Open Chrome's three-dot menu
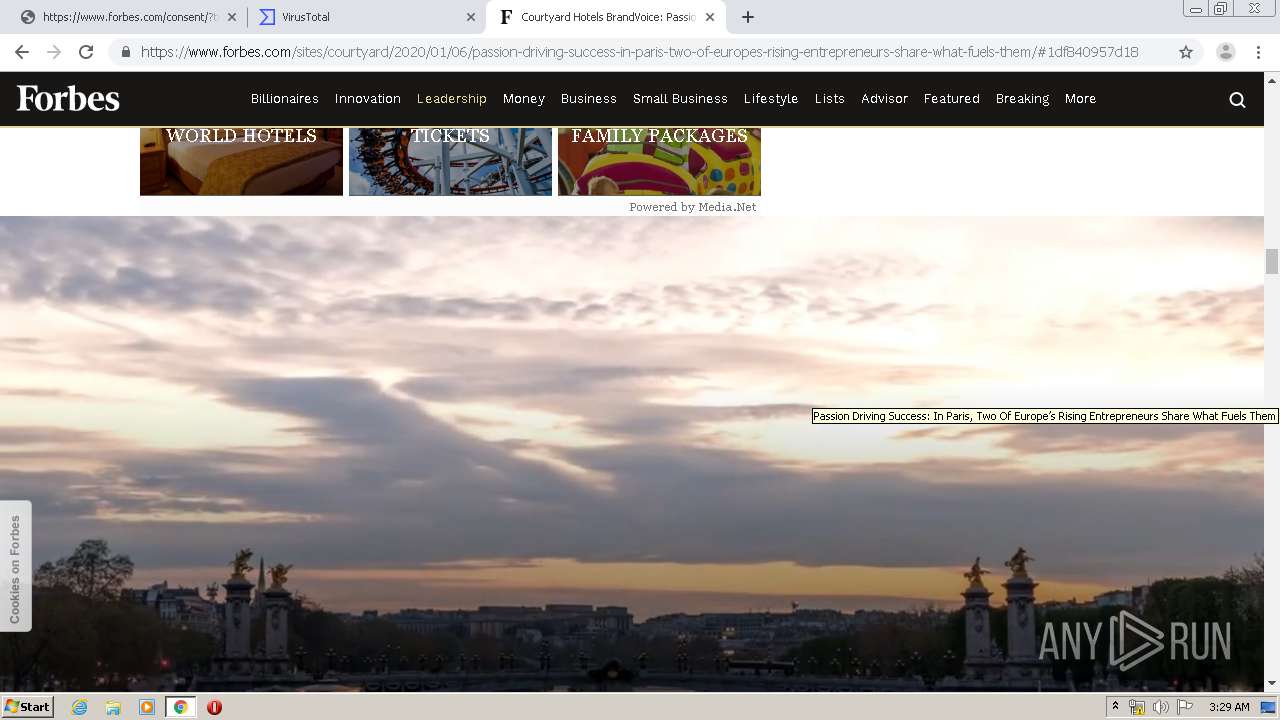 (1258, 52)
